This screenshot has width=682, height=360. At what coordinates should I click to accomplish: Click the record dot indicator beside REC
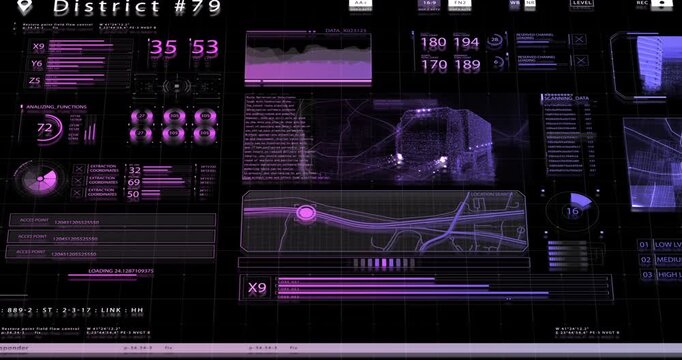(661, 3)
